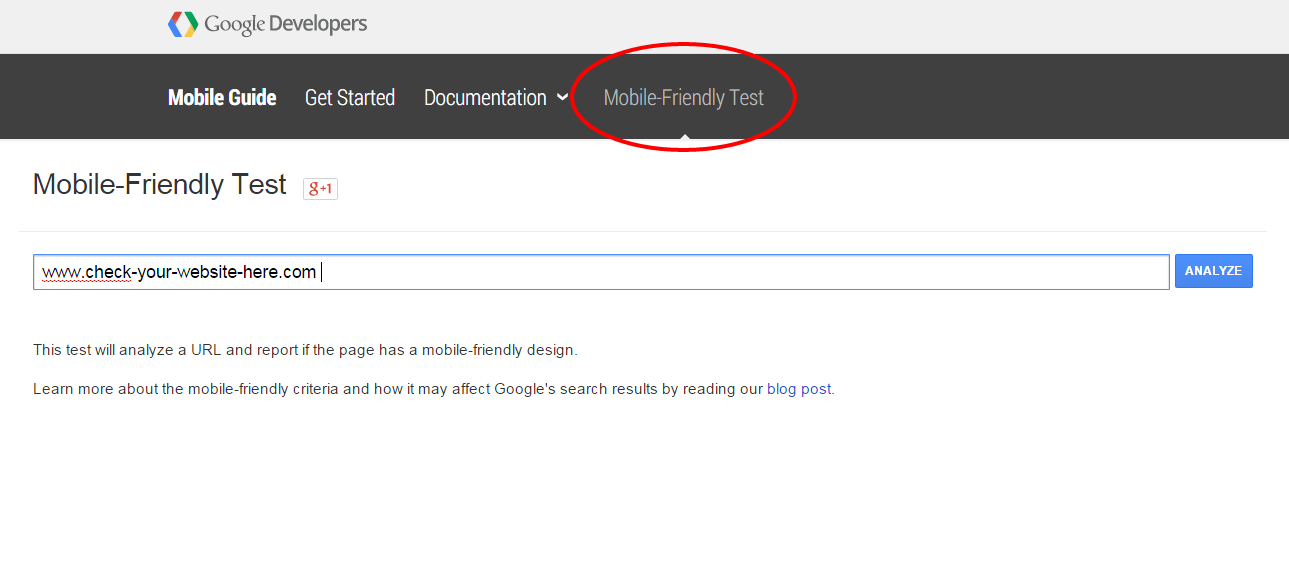Open the Get Started page
Screen dimensions: 1289x581
350,97
